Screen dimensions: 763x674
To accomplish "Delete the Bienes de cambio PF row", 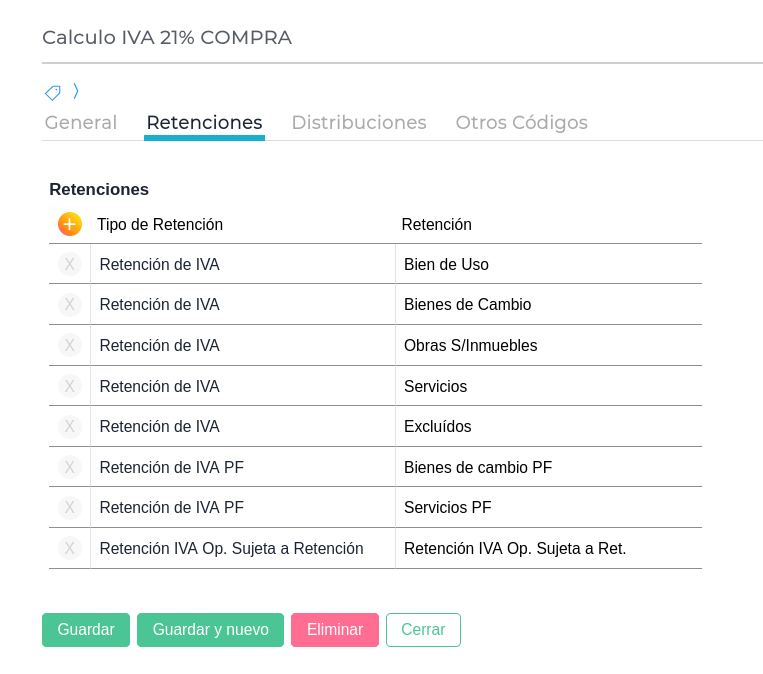I will pos(69,467).
